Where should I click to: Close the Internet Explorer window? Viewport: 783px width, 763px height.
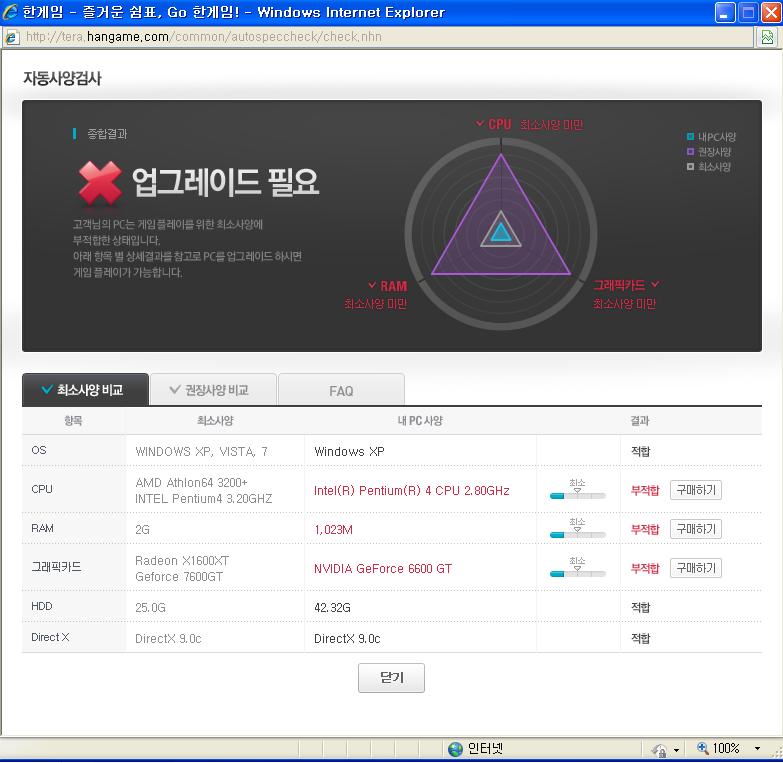click(x=771, y=12)
